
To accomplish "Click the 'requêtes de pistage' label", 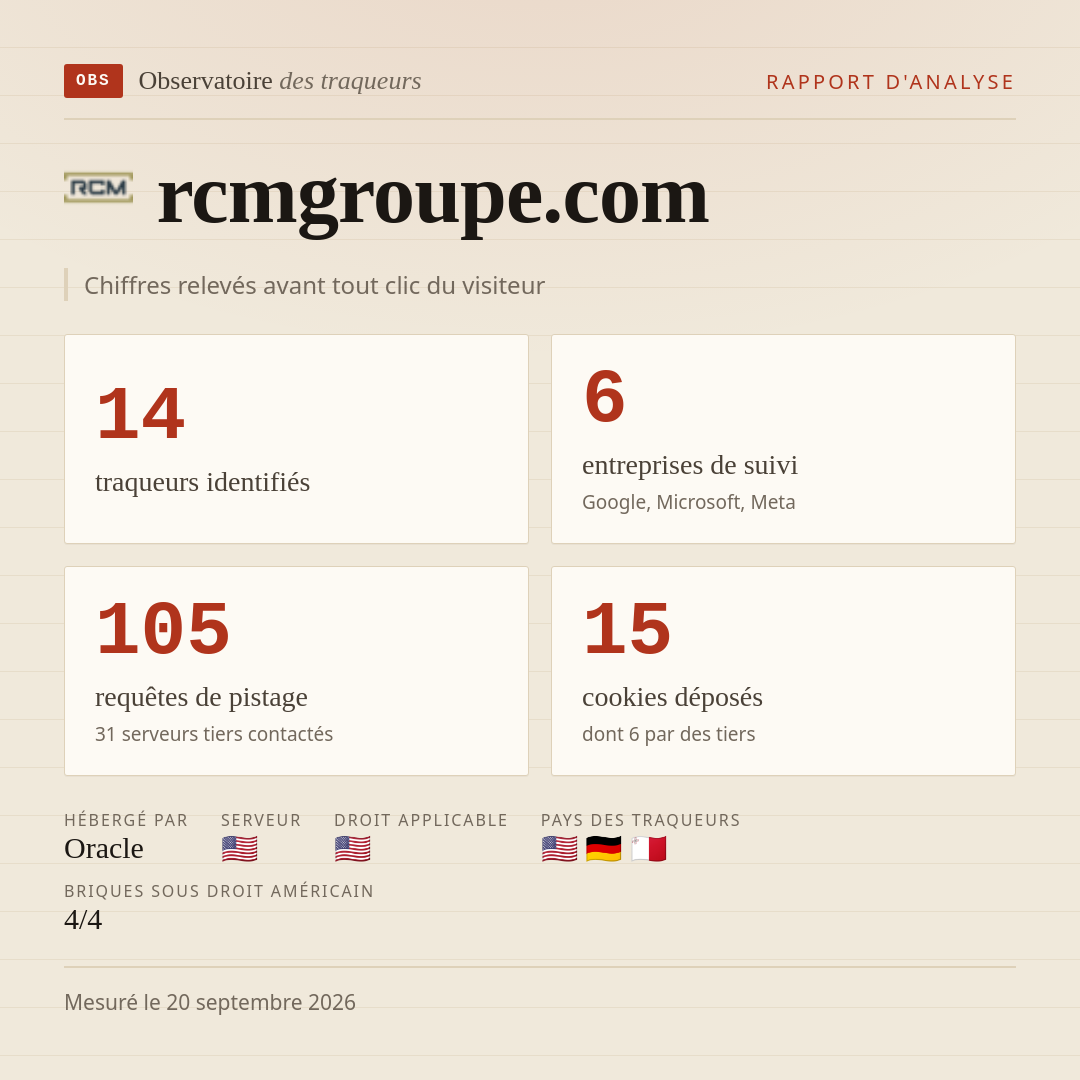I will pyautogui.click(x=201, y=697).
